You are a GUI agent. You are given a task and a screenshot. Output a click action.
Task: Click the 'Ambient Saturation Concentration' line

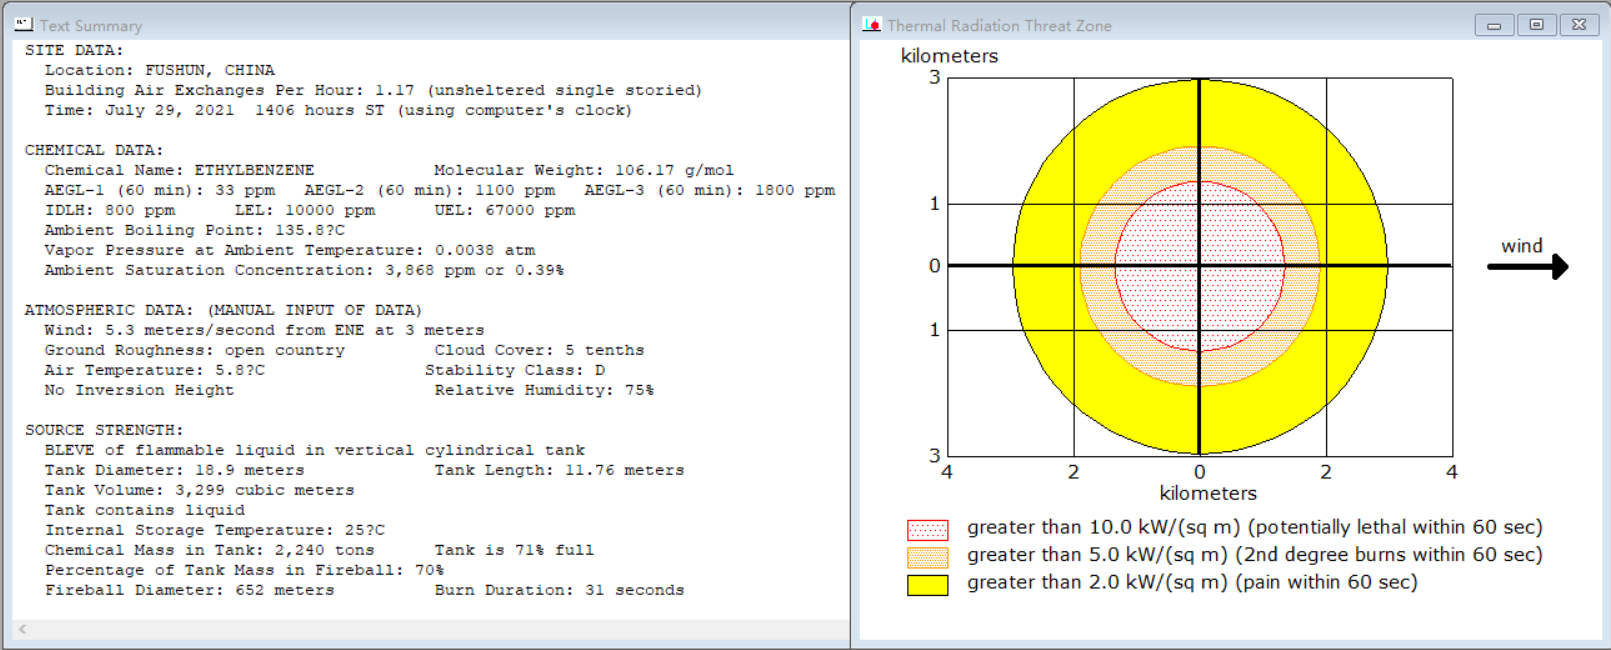[304, 270]
